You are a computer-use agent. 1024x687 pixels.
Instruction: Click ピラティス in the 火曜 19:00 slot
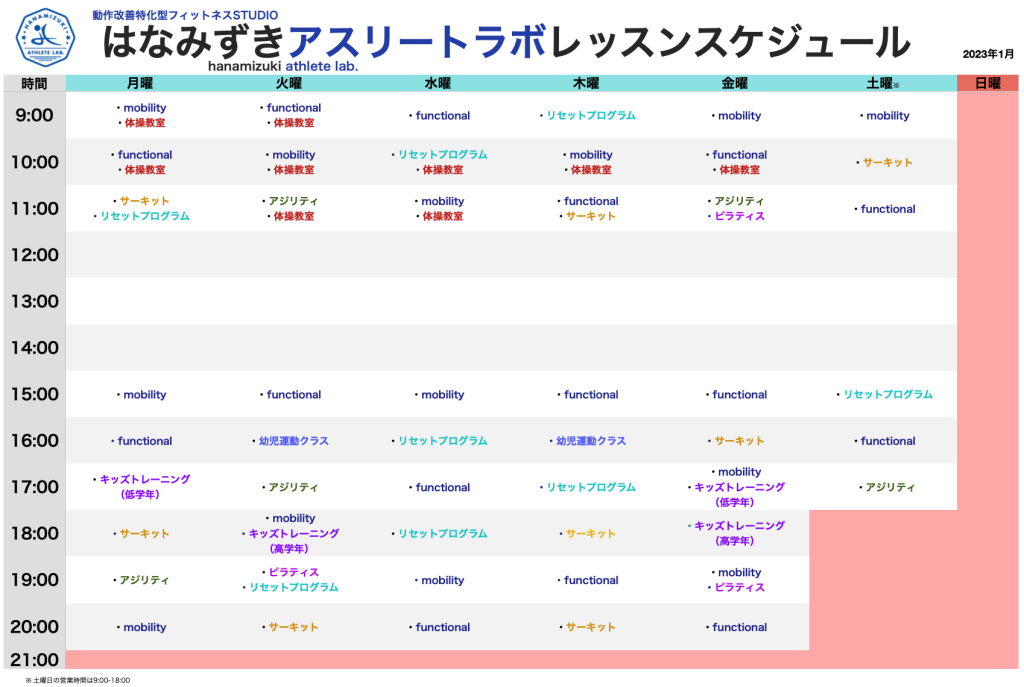tap(294, 572)
